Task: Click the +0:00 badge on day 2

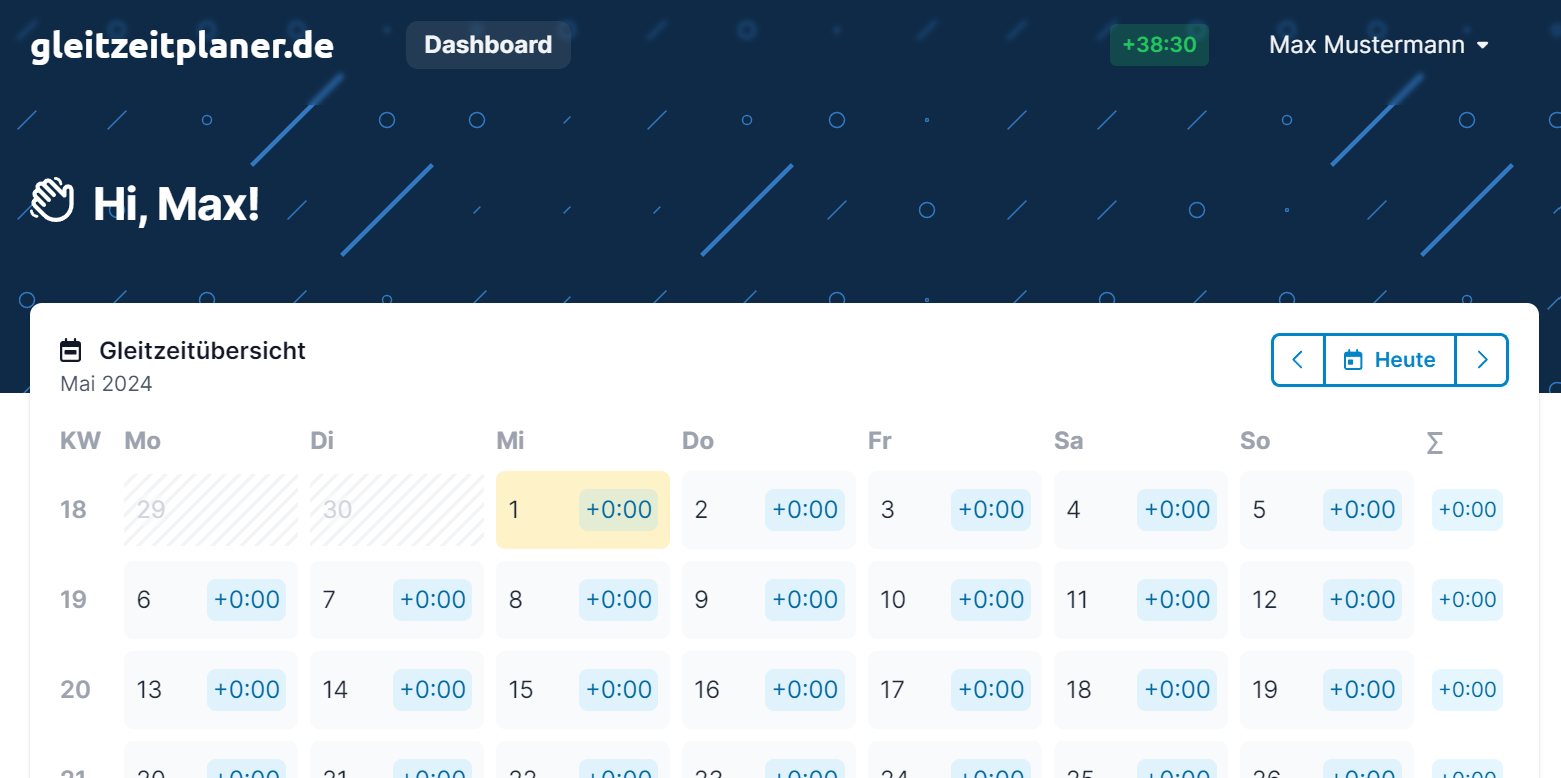Action: (805, 510)
